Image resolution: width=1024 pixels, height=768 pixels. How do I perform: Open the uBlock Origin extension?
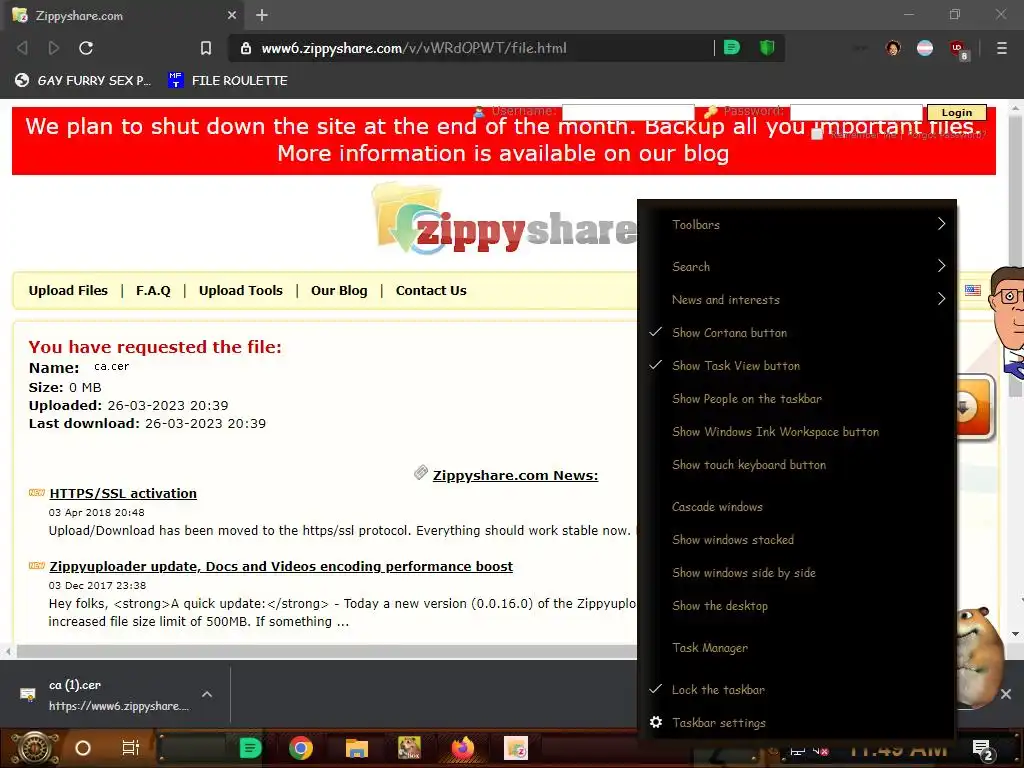tap(958, 50)
